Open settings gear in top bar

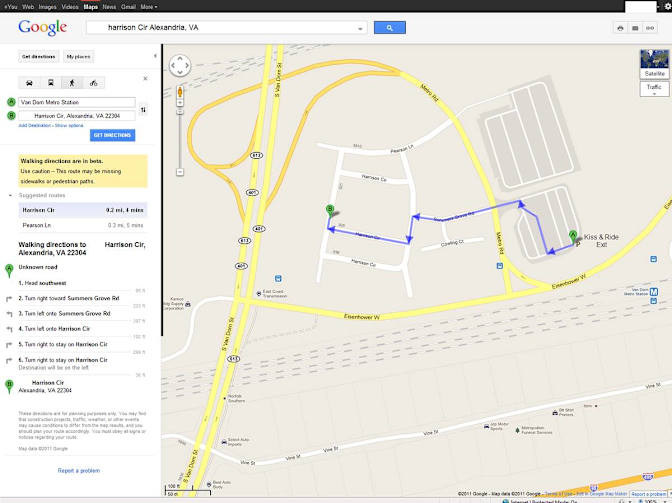[x=666, y=7]
